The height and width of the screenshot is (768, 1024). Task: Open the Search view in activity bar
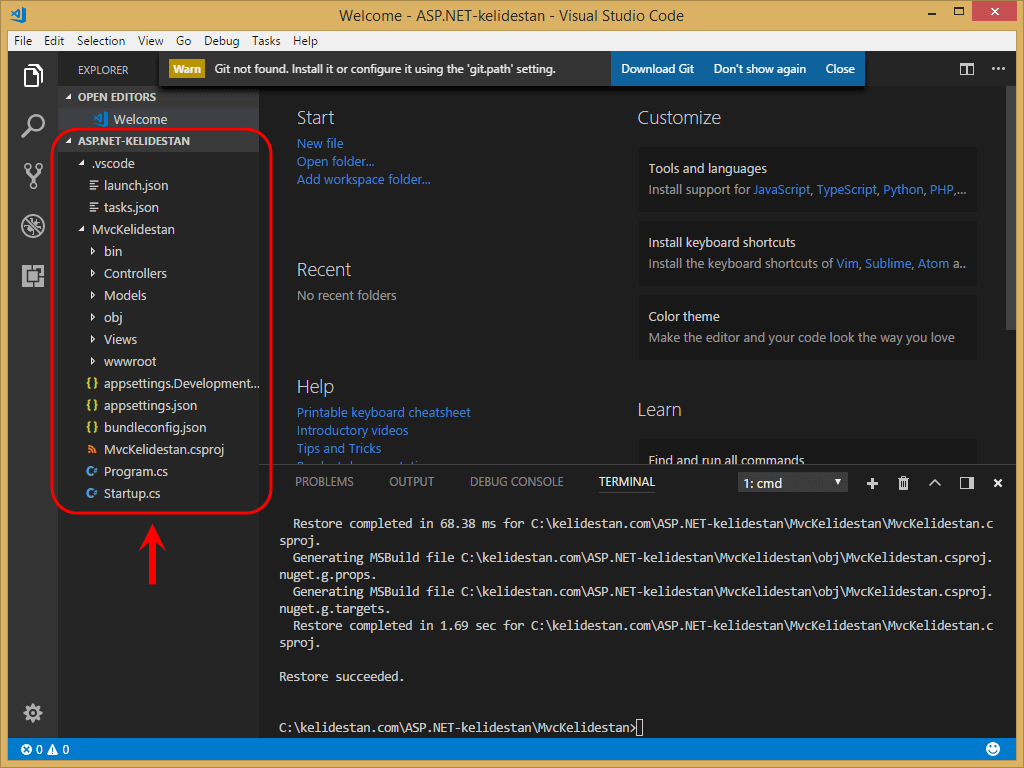pyautogui.click(x=33, y=125)
